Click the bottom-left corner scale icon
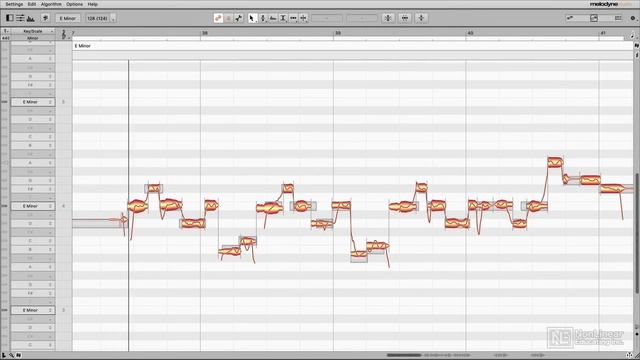 (x=4, y=356)
